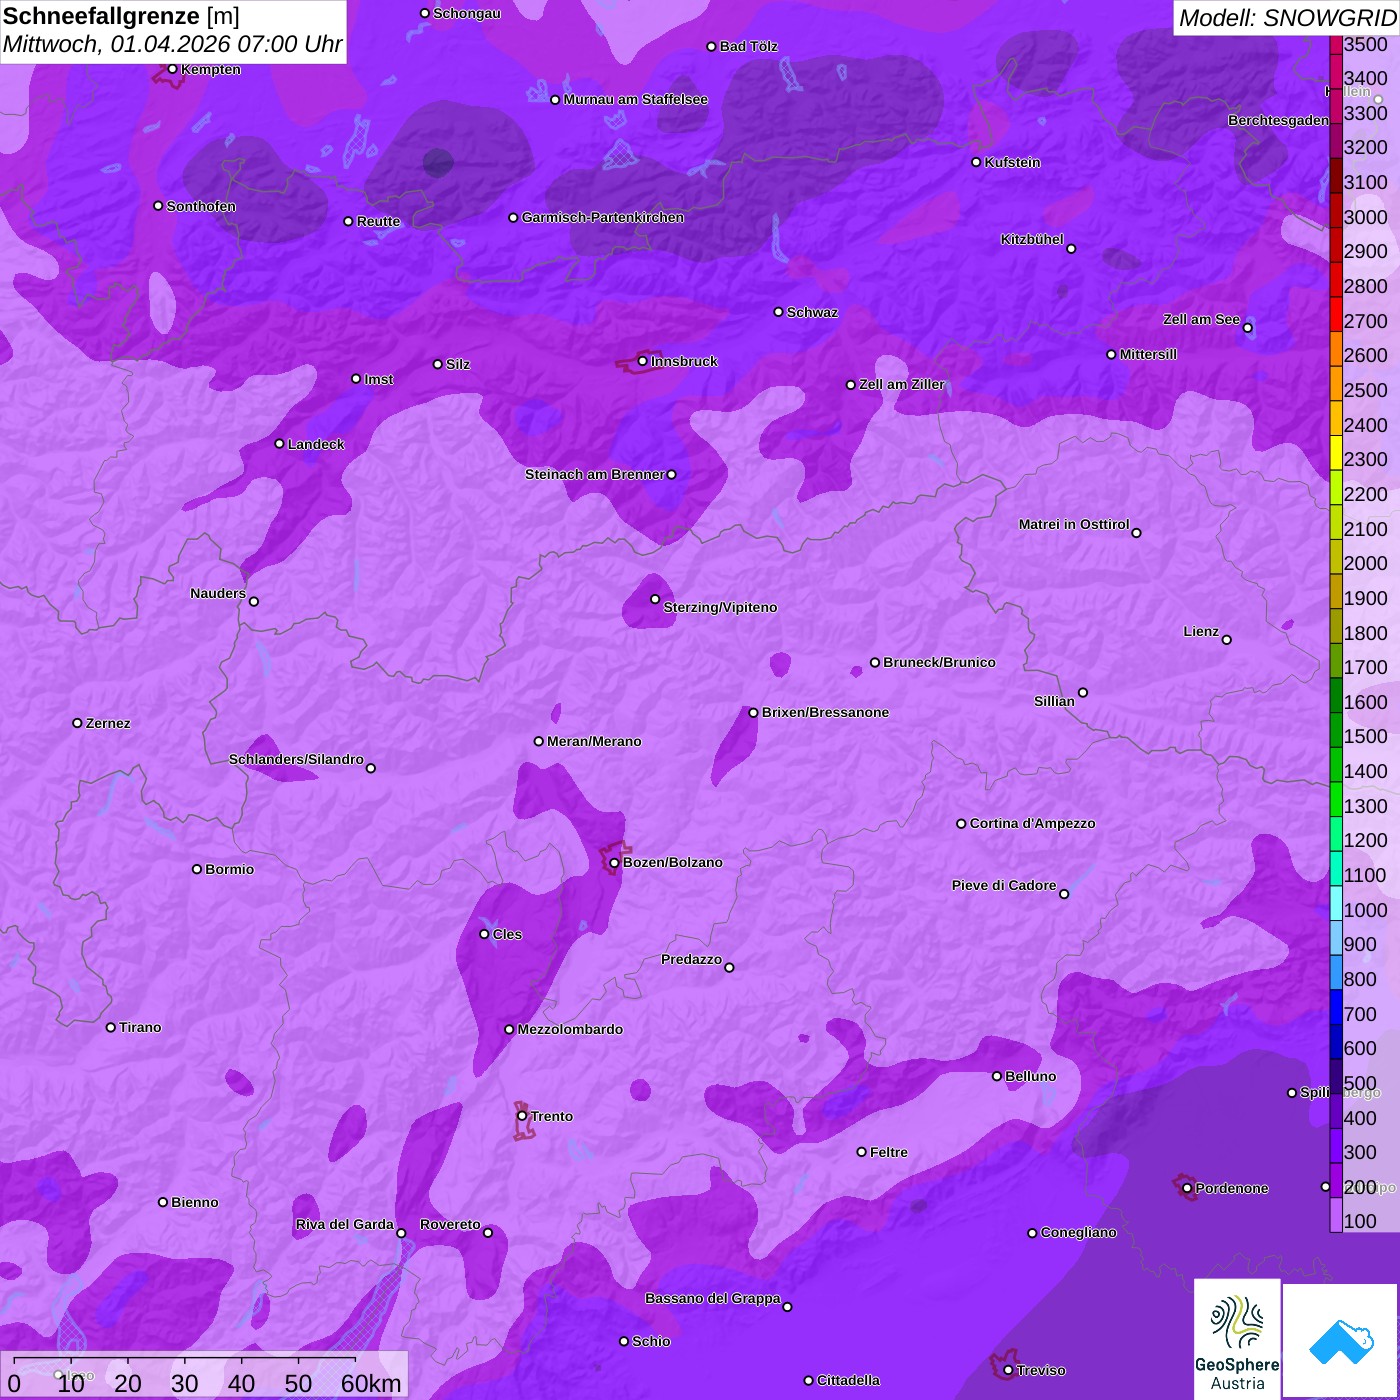Click the Matrei in Osttirol marker dot
Viewport: 1400px width, 1400px height.
pyautogui.click(x=1136, y=533)
